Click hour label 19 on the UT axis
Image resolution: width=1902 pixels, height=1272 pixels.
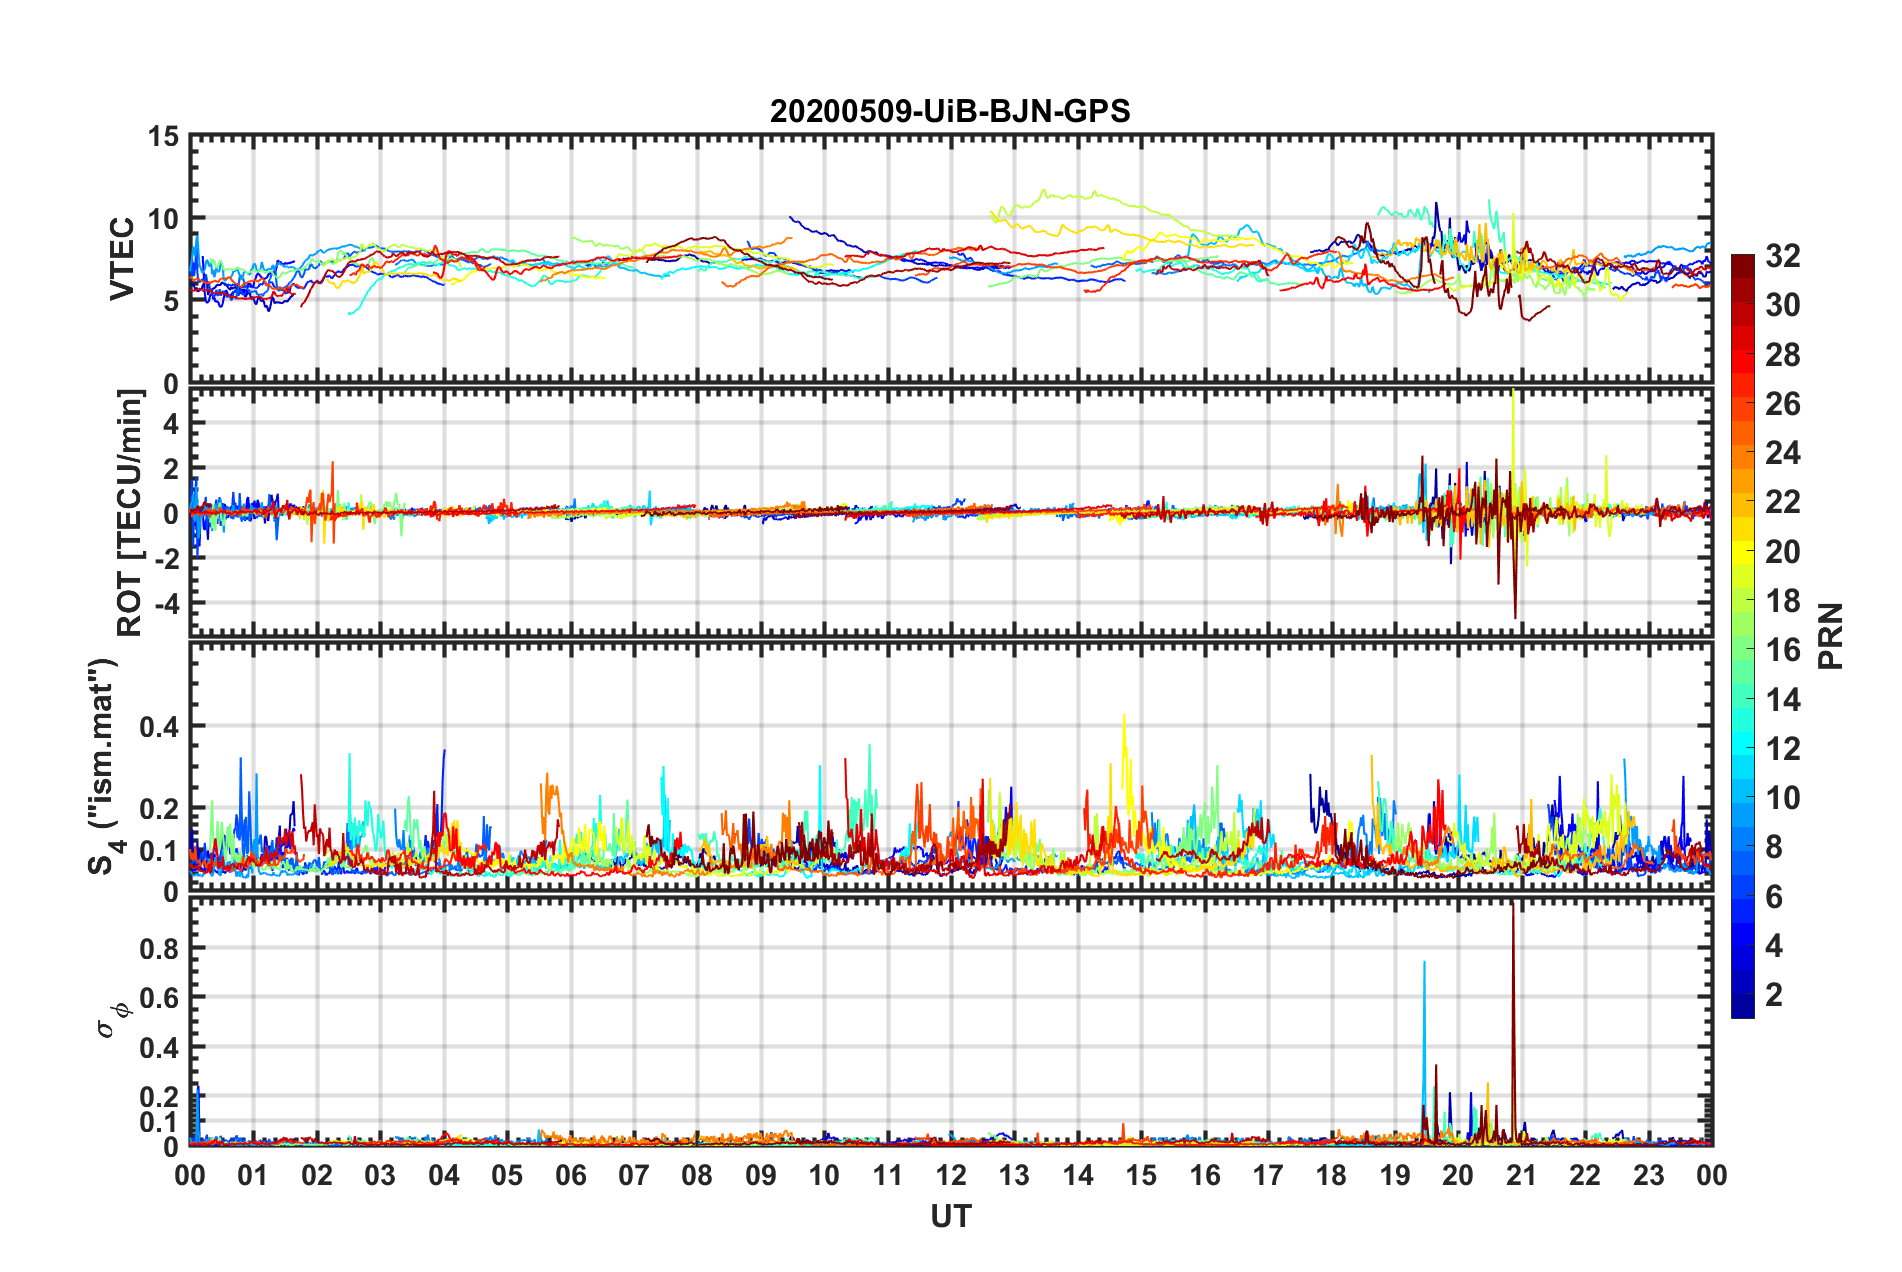1395,1175
